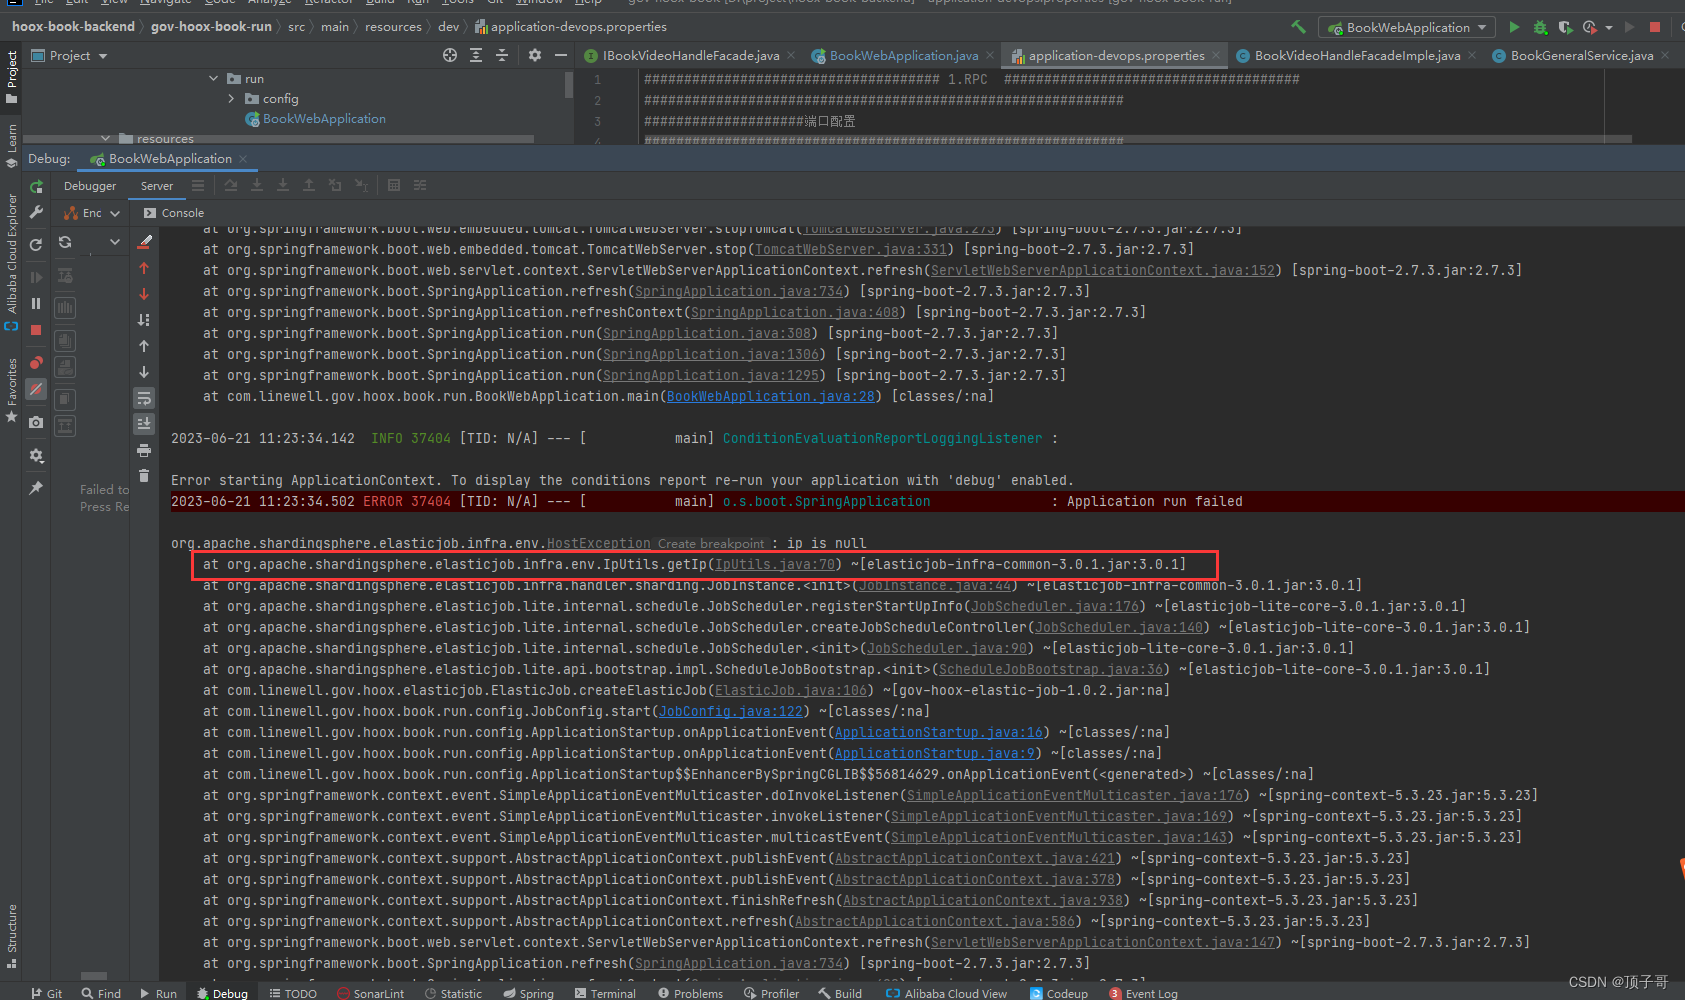Click the white up arrow in console gutter
Viewport: 1685px width, 1000px height.
[x=144, y=346]
